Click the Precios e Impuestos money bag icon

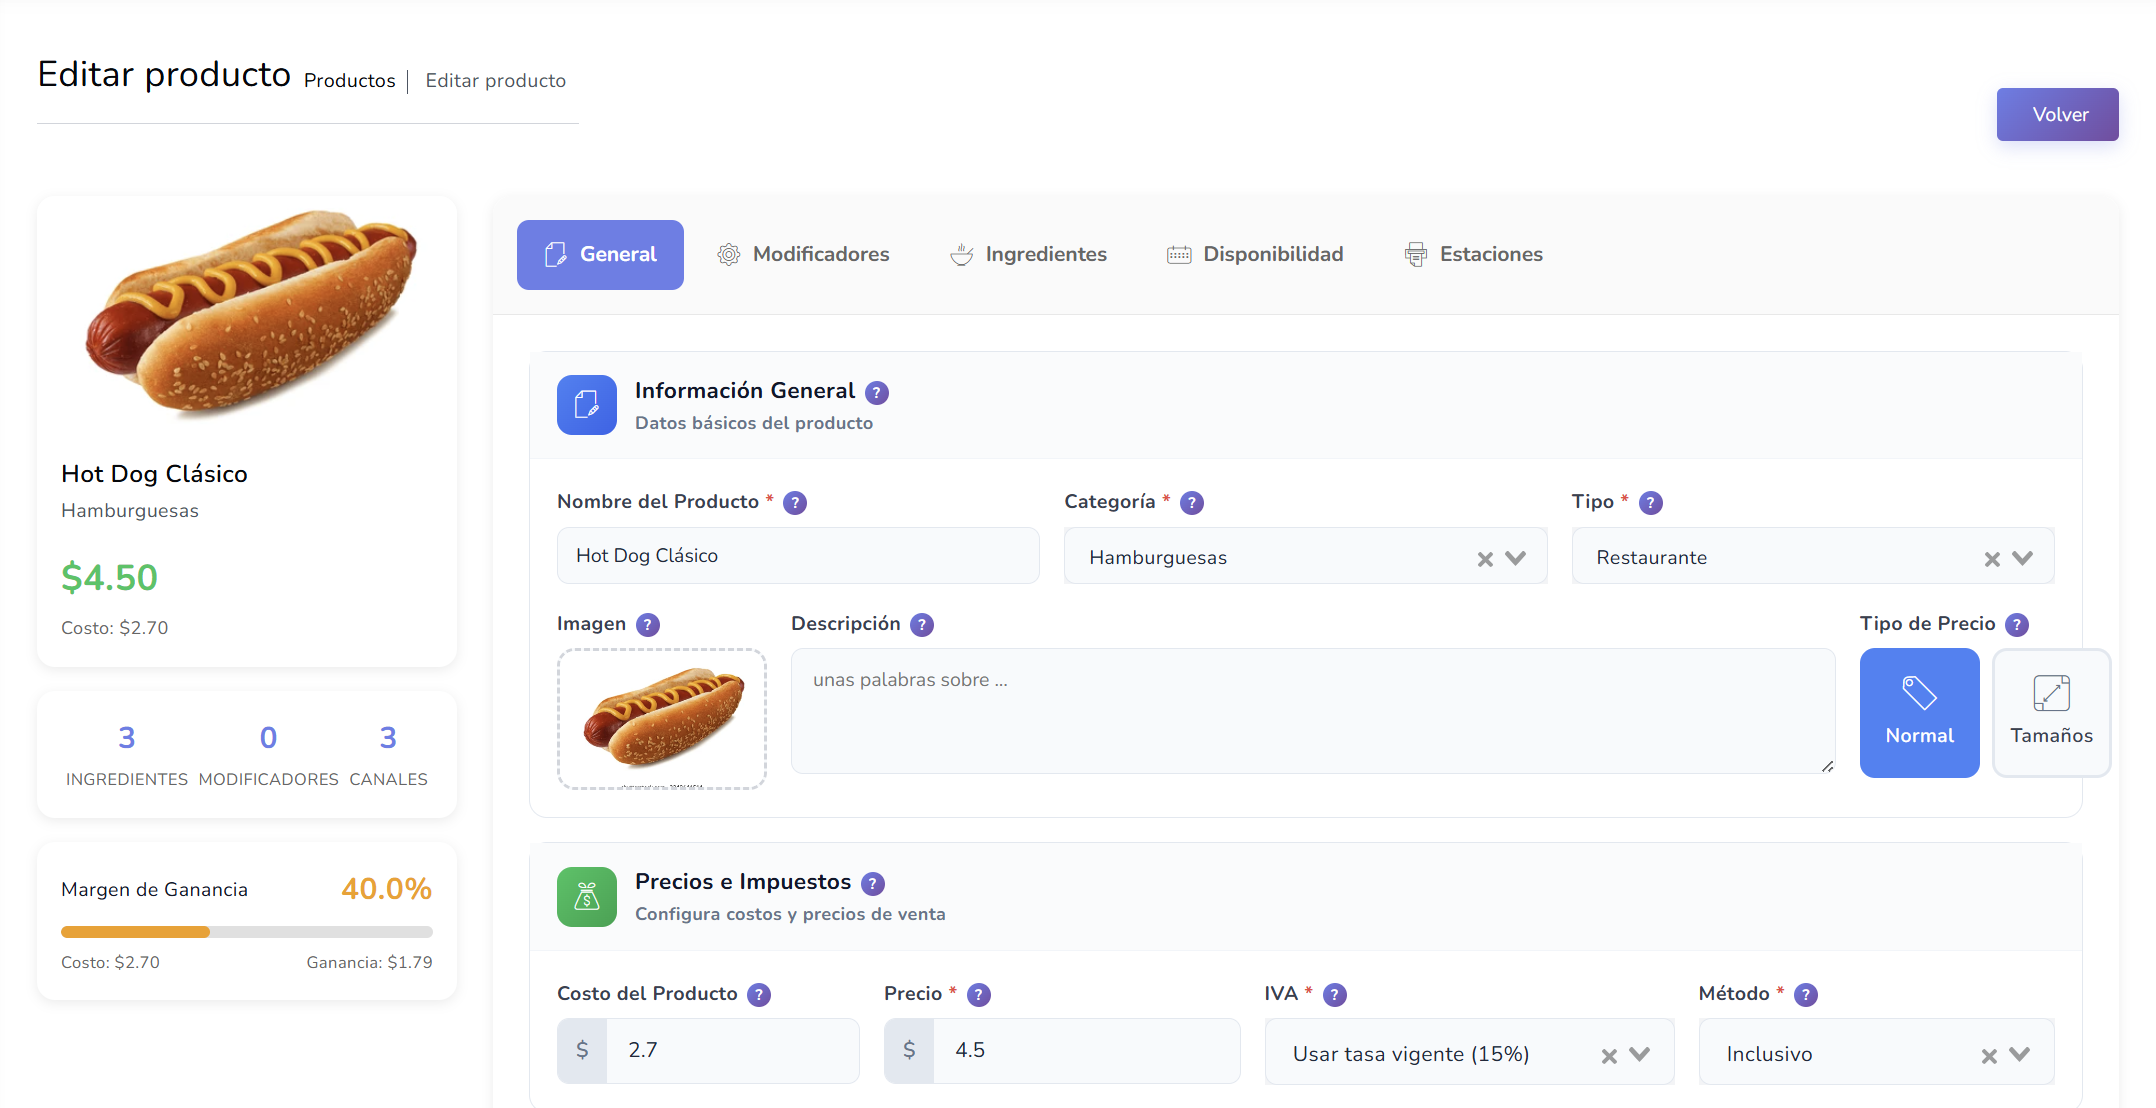[587, 897]
